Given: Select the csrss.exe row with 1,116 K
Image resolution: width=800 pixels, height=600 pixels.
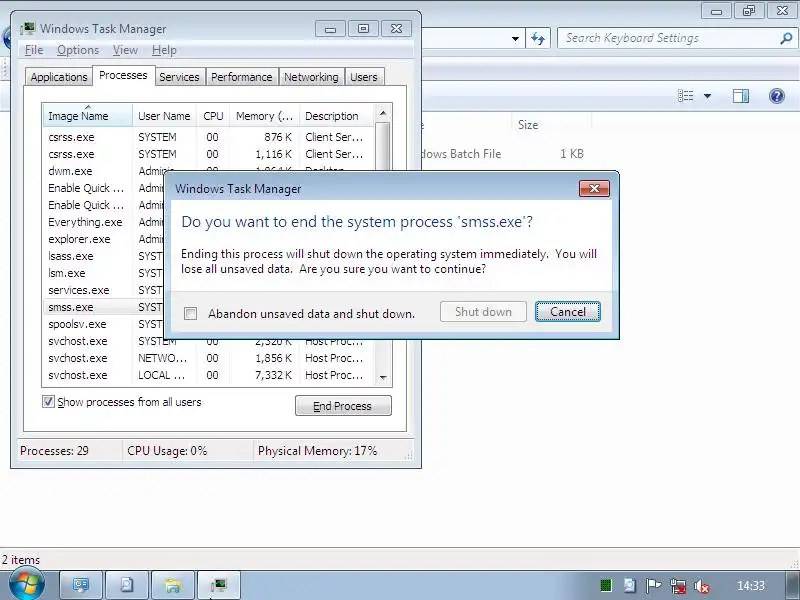Looking at the screenshot, I should [x=209, y=154].
